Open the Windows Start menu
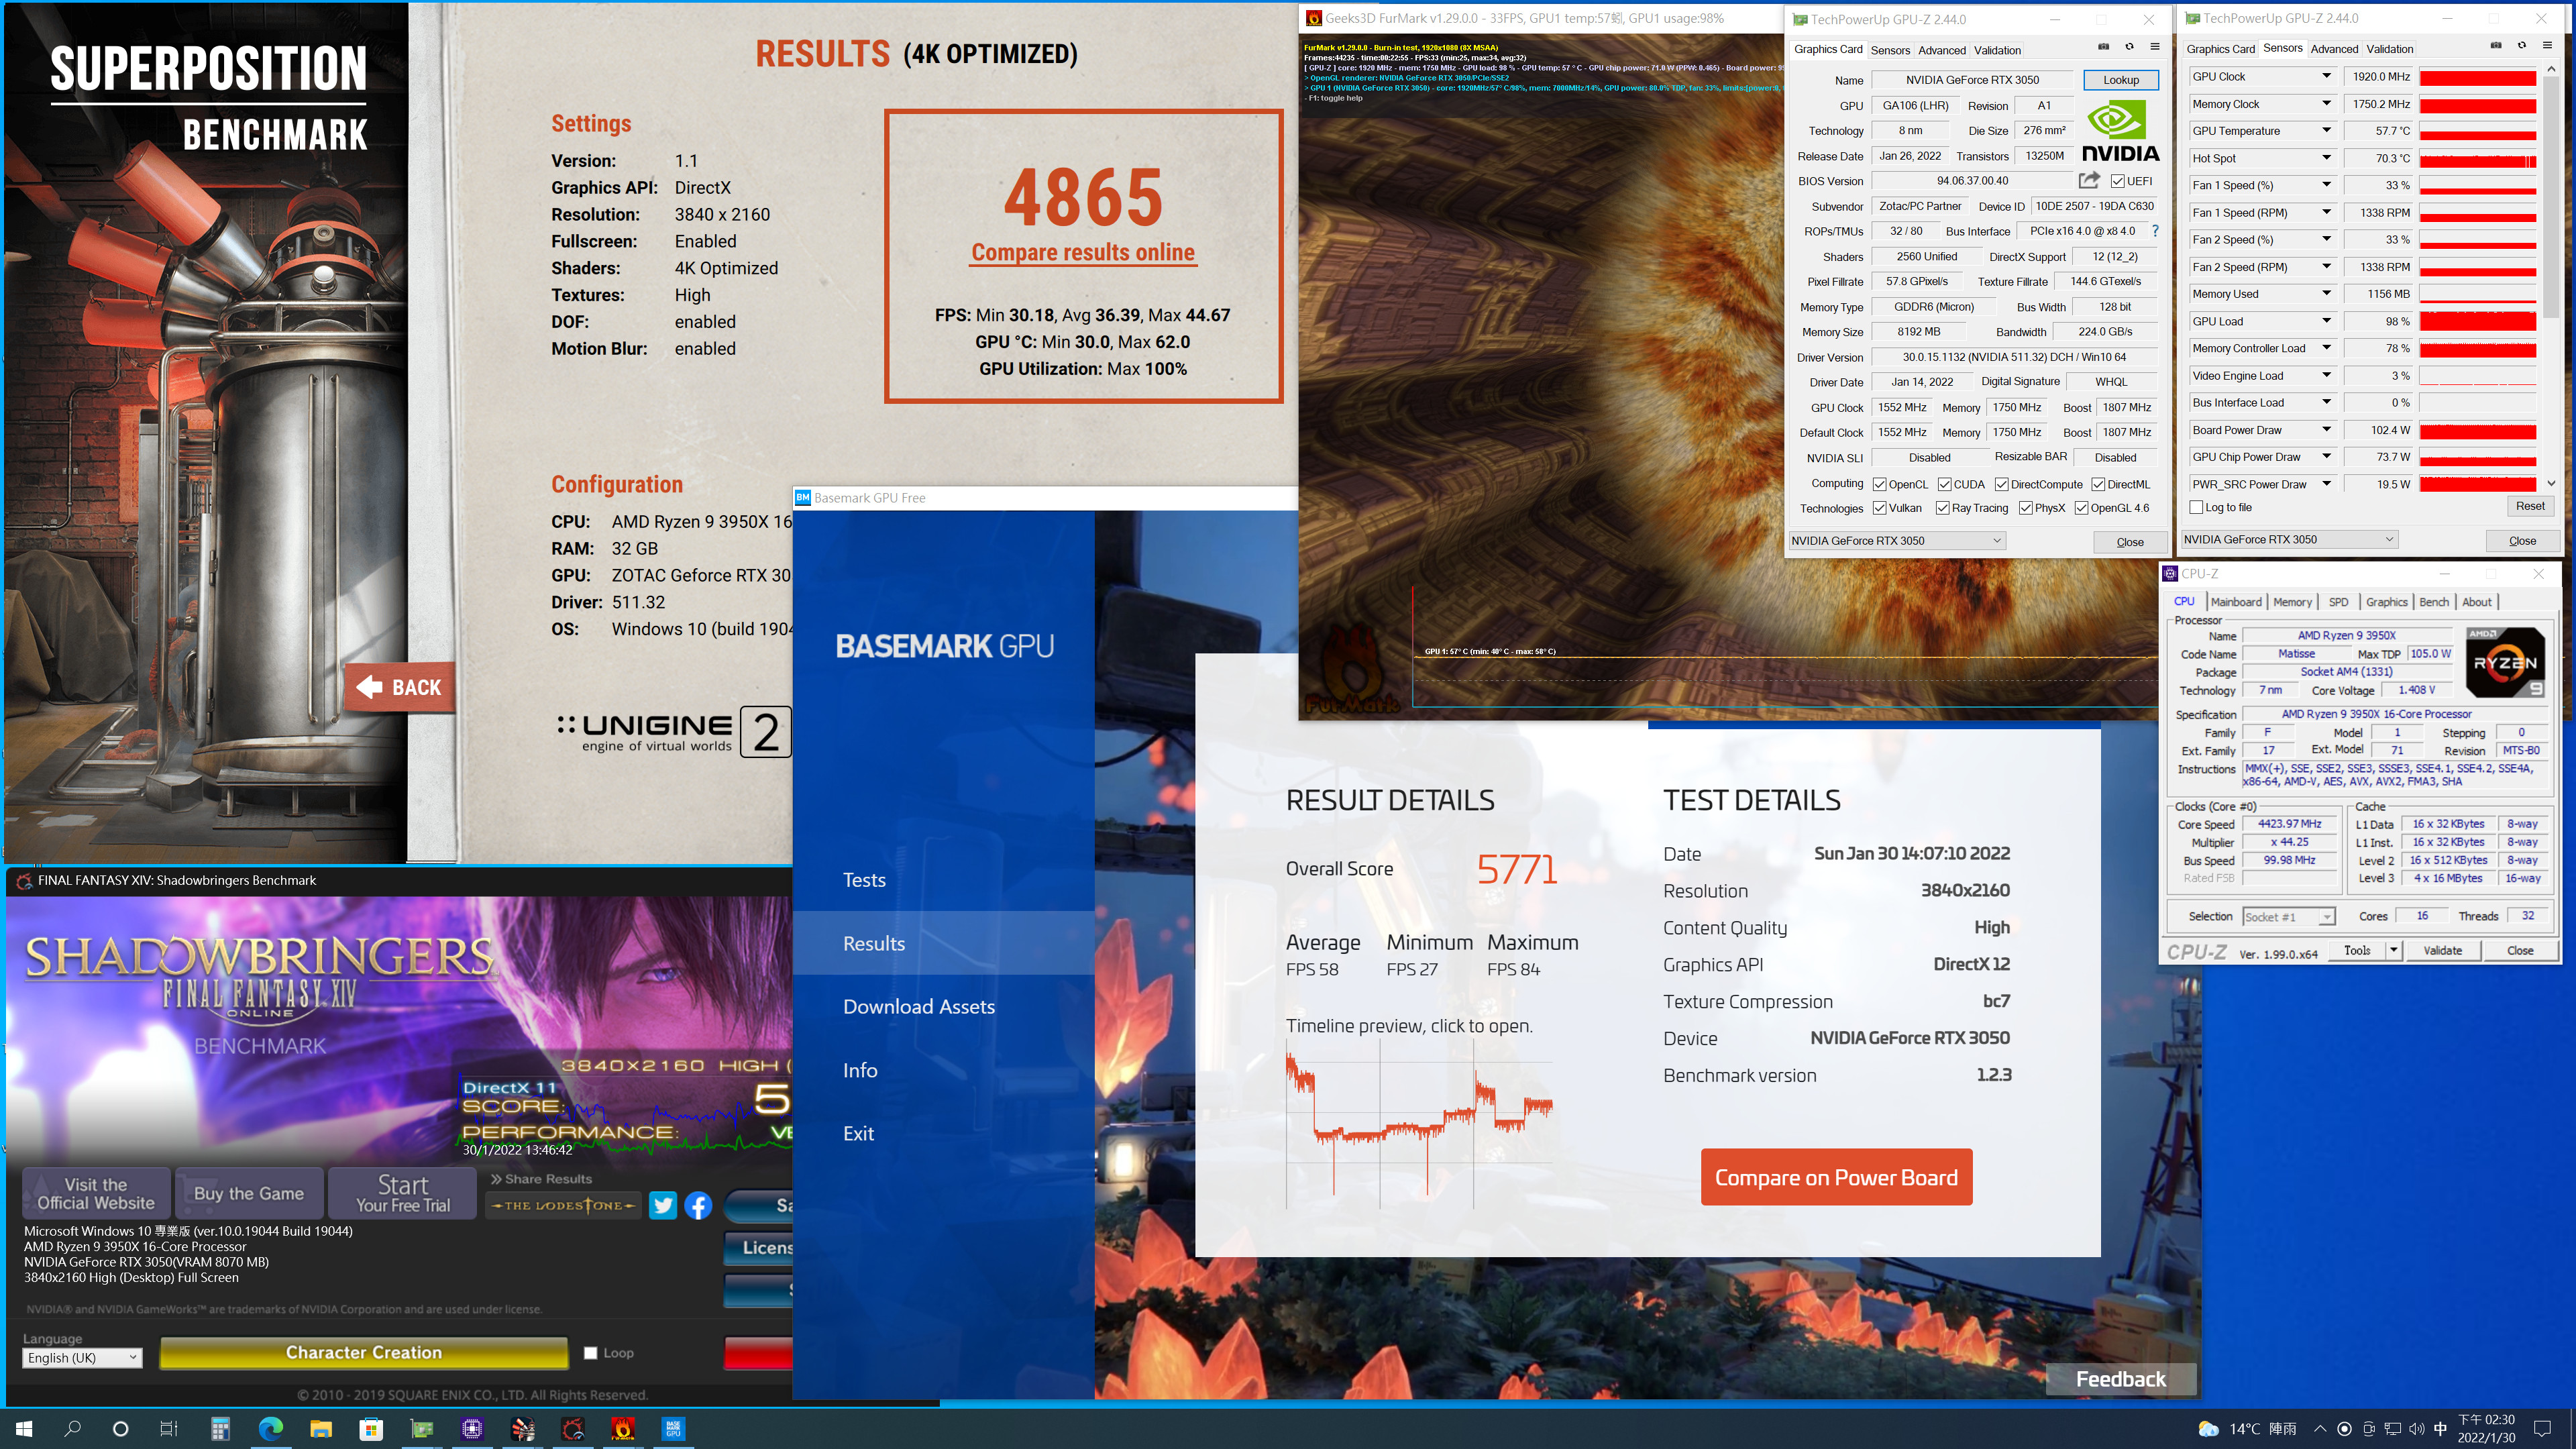The image size is (2576, 1449). [24, 1428]
